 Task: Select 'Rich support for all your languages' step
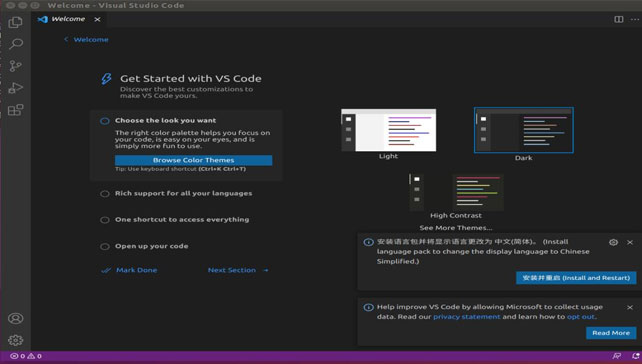pyautogui.click(x=183, y=193)
